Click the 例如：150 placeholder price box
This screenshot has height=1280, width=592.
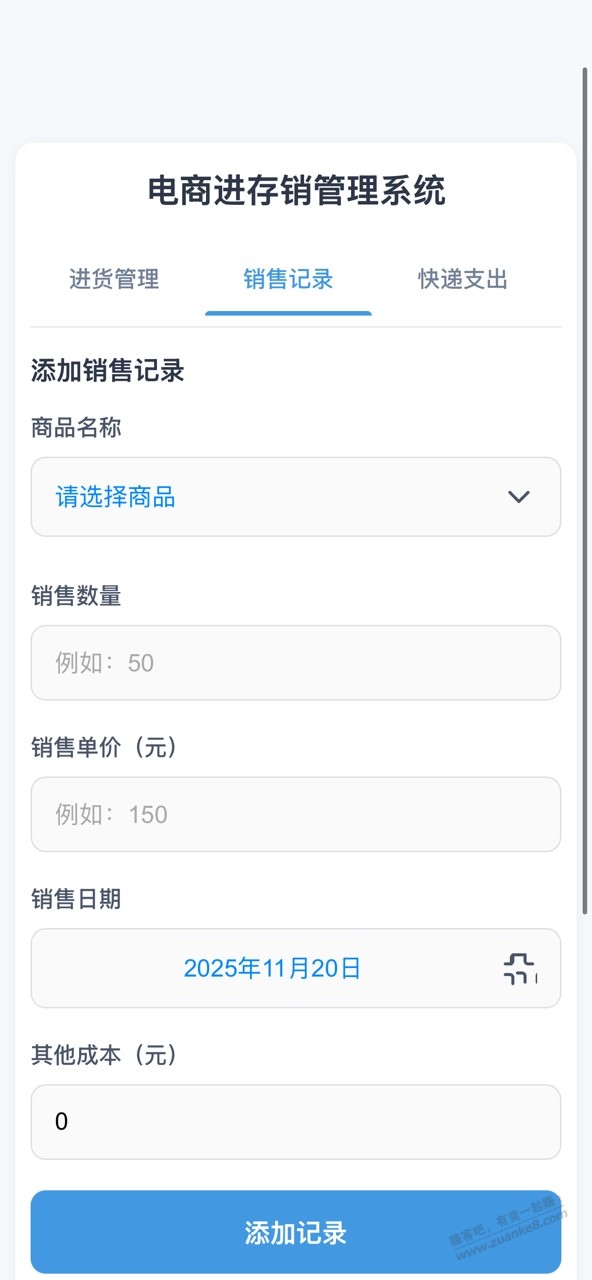pos(296,815)
